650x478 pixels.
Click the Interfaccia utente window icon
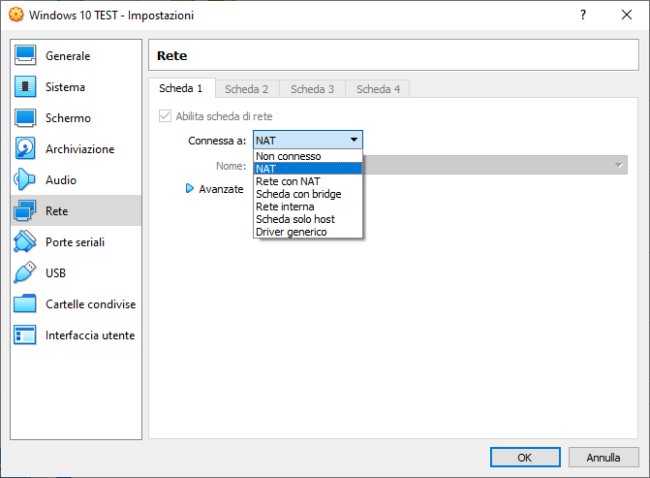pyautogui.click(x=25, y=335)
